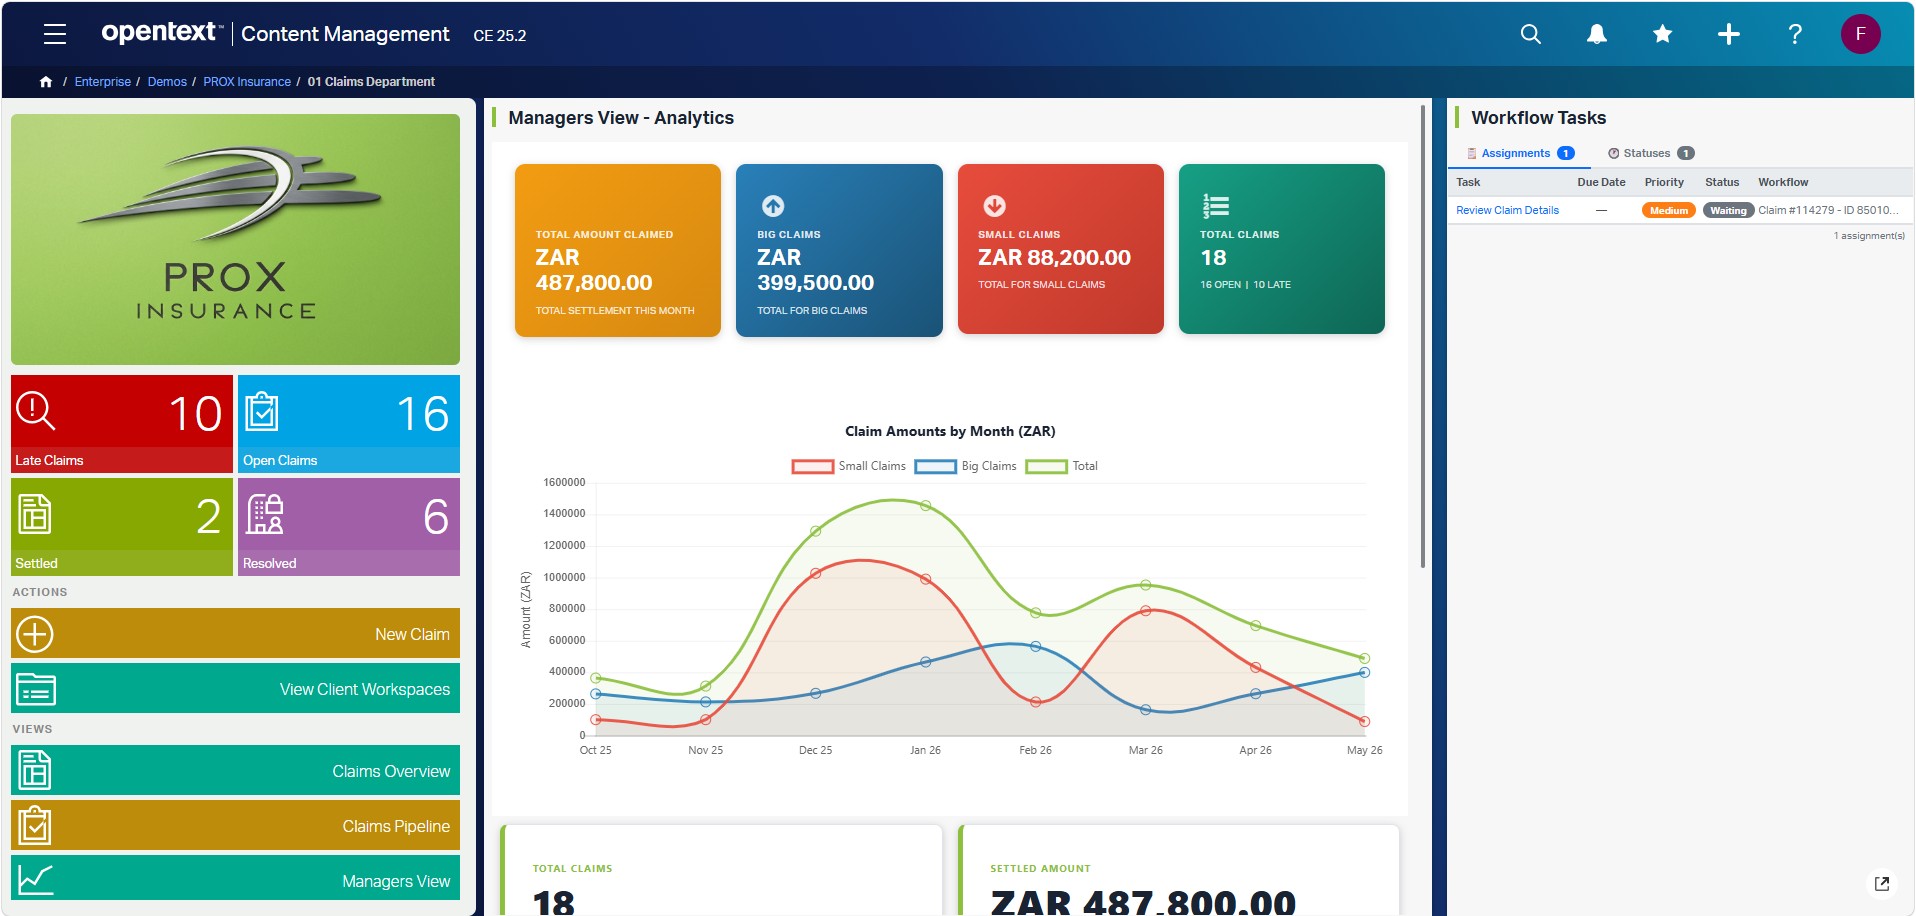
Task: Go to PROX Insurance breadcrumb
Action: click(x=247, y=82)
